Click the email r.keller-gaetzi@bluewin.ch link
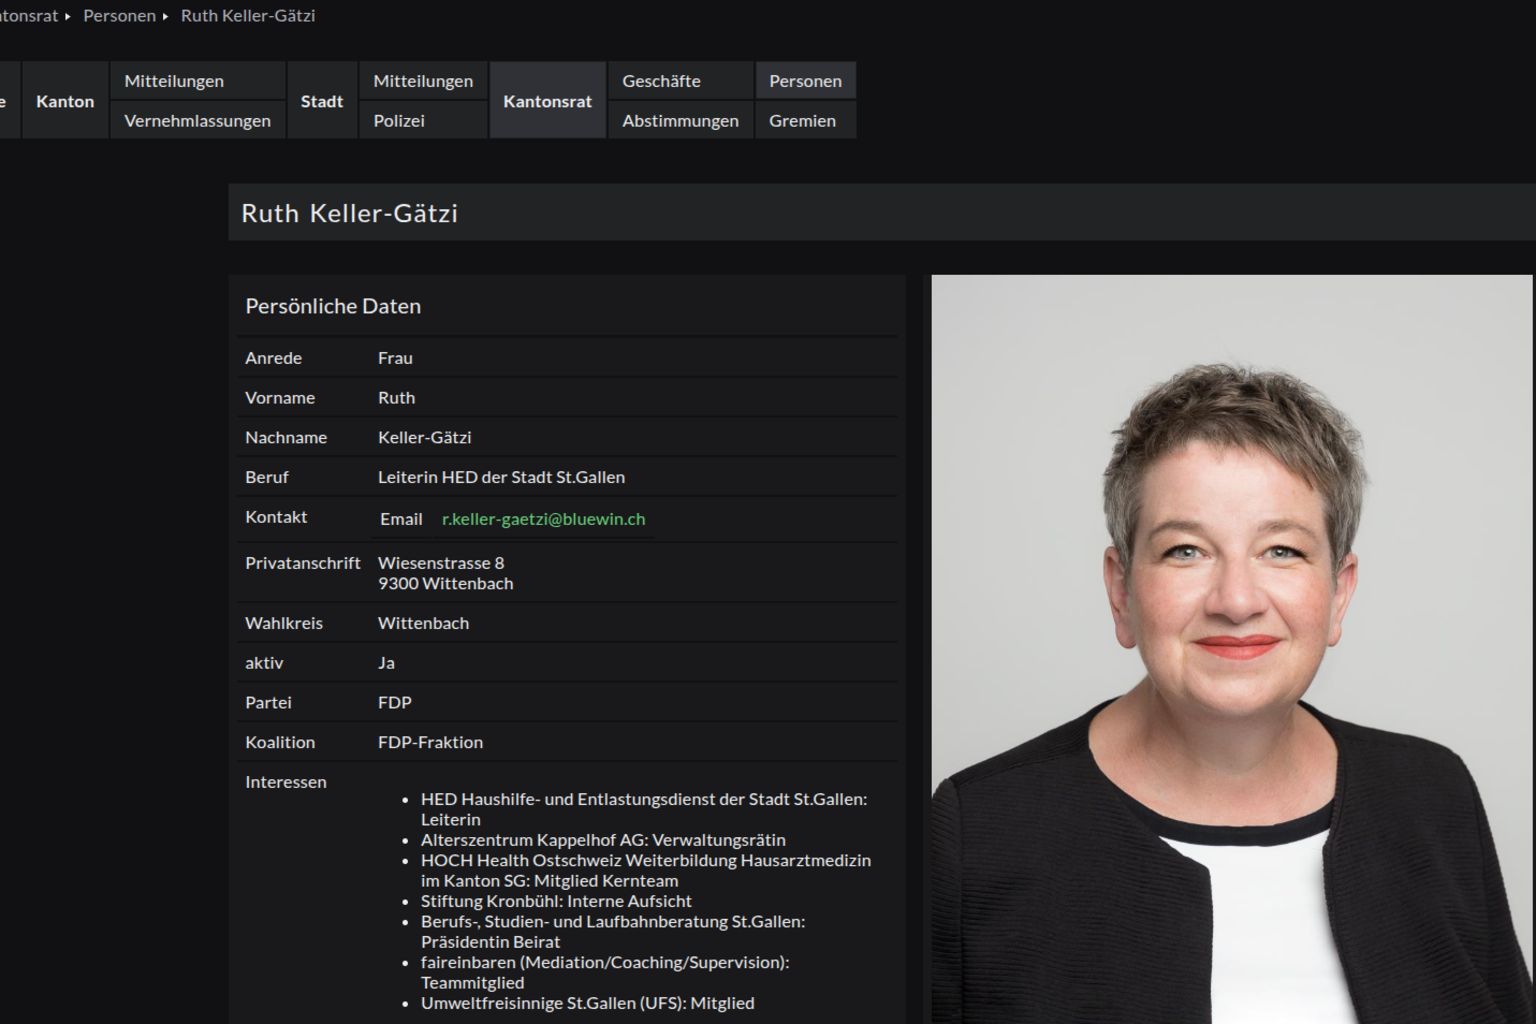Screen dimensions: 1536x1024 [543, 519]
